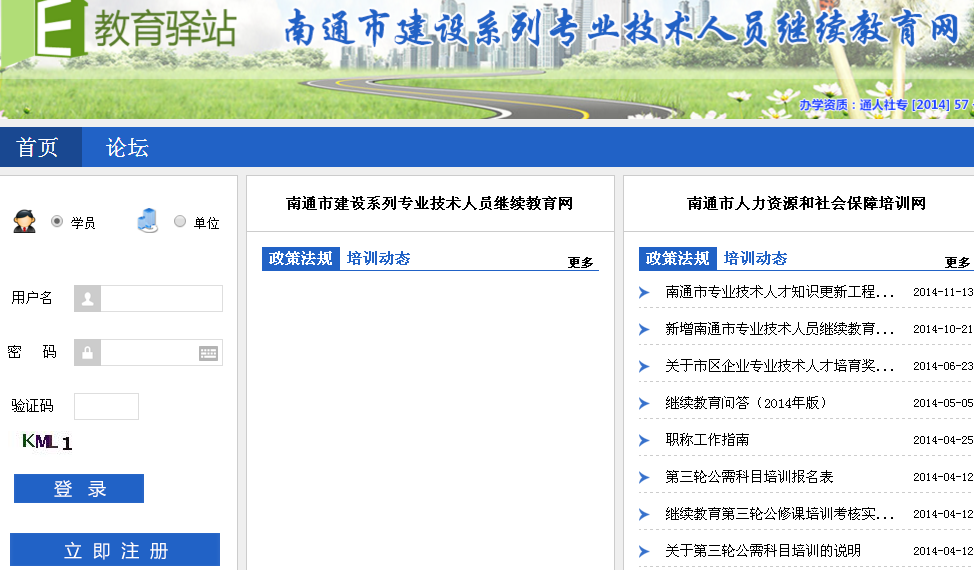Click the student avatar icon
Screen dimensions: 974x570
25,221
